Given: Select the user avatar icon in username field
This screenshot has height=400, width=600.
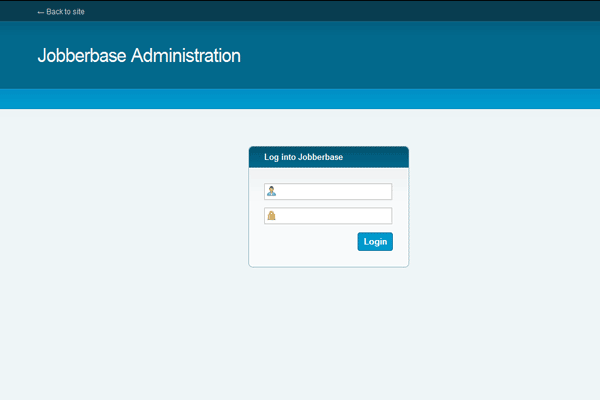Looking at the screenshot, I should [x=271, y=192].
